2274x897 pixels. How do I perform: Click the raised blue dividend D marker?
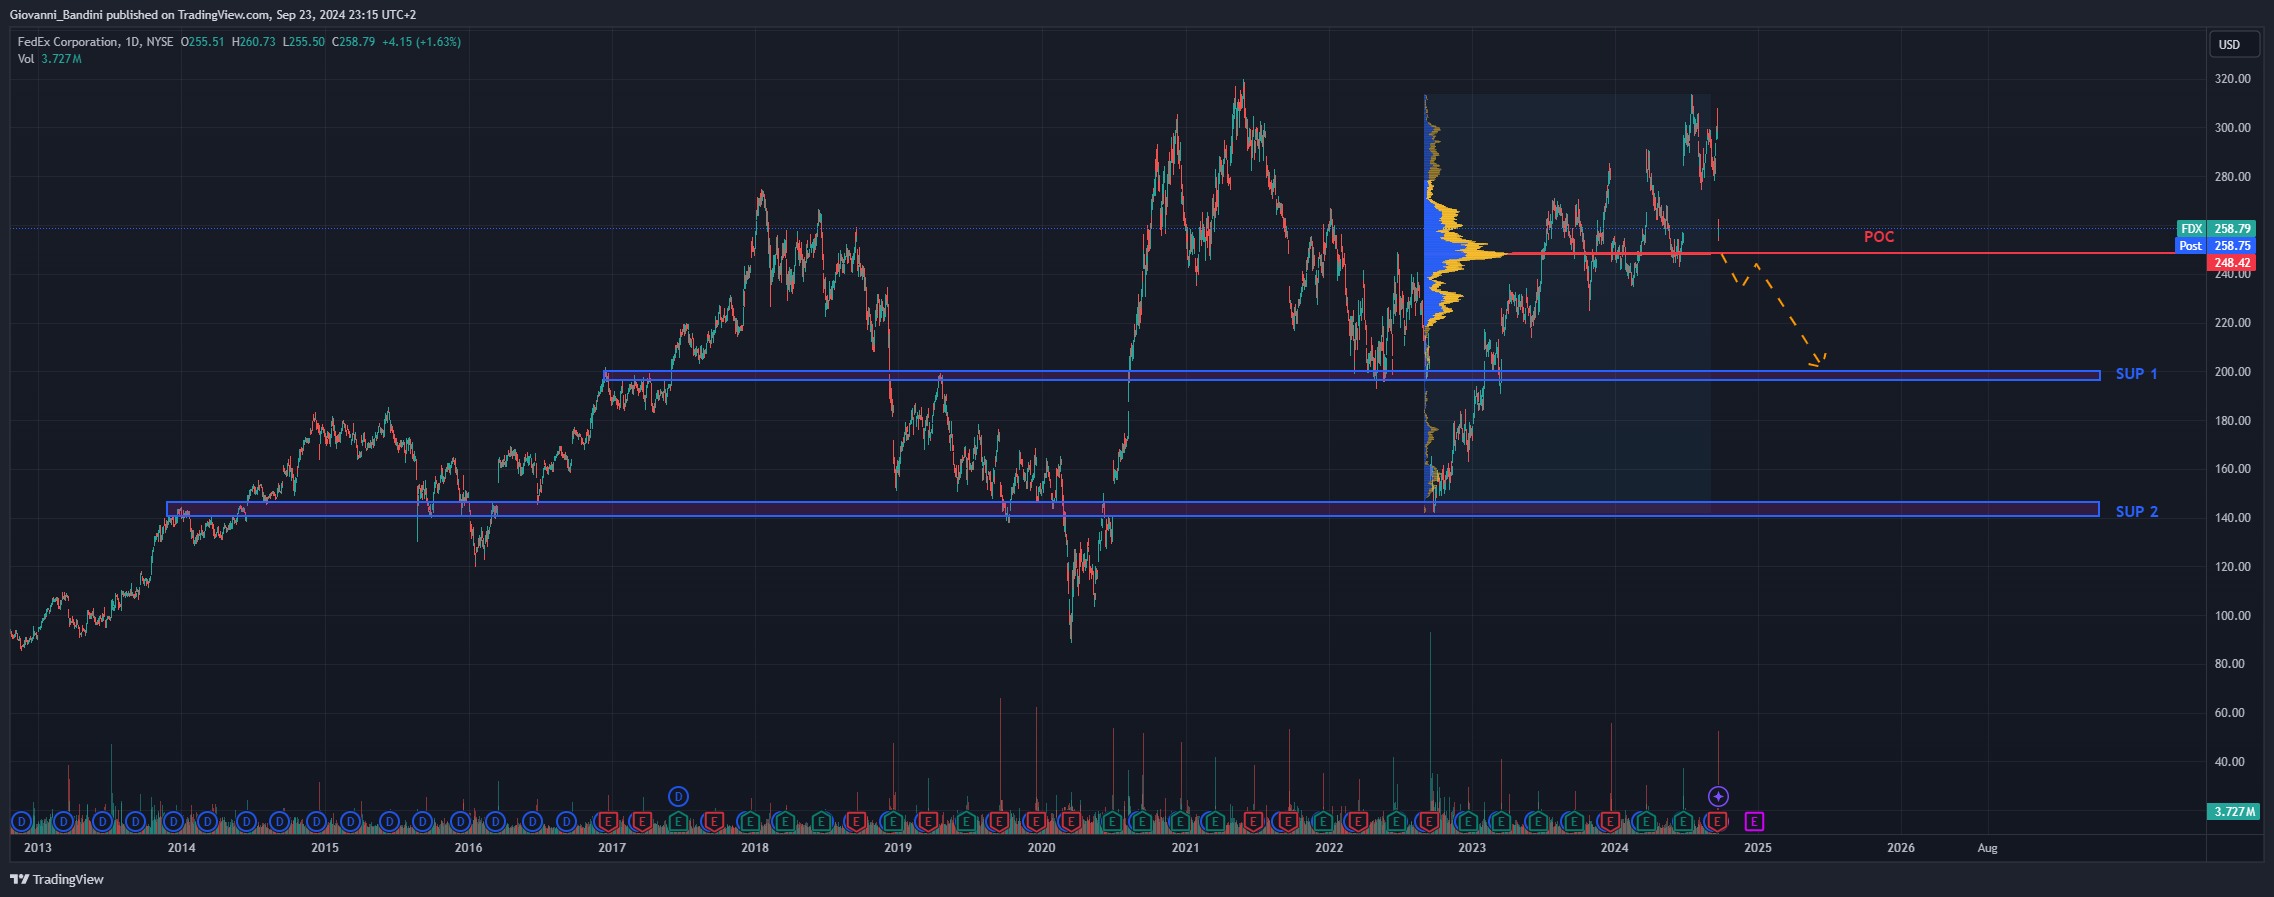click(678, 797)
